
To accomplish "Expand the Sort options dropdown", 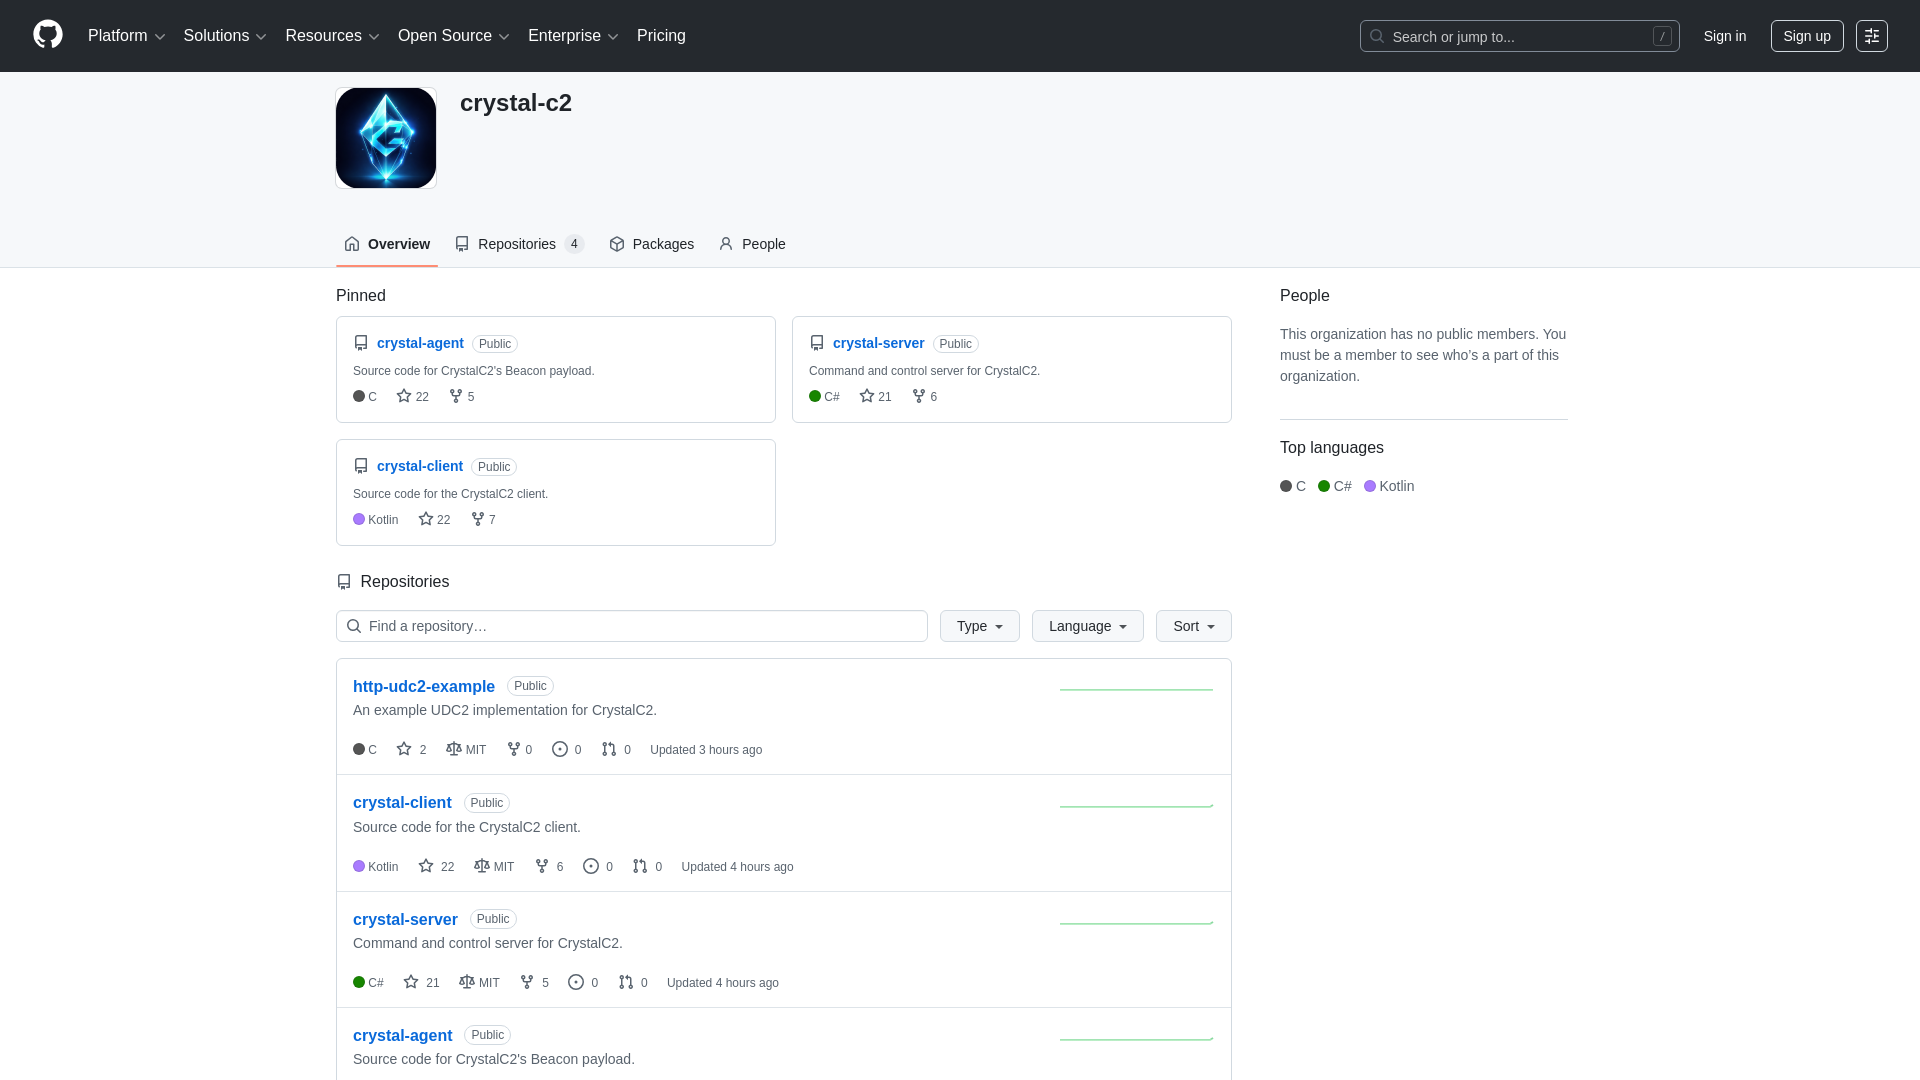I will (1193, 626).
